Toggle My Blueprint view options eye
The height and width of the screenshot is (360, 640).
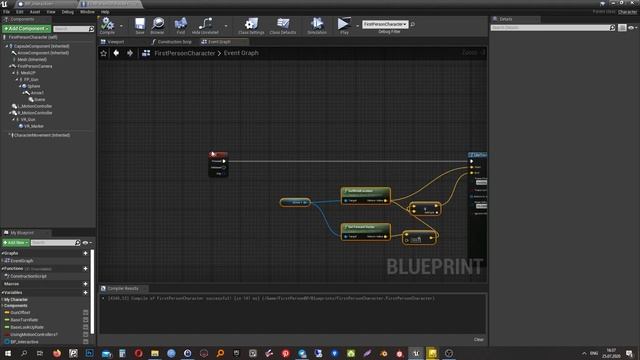click(x=85, y=243)
